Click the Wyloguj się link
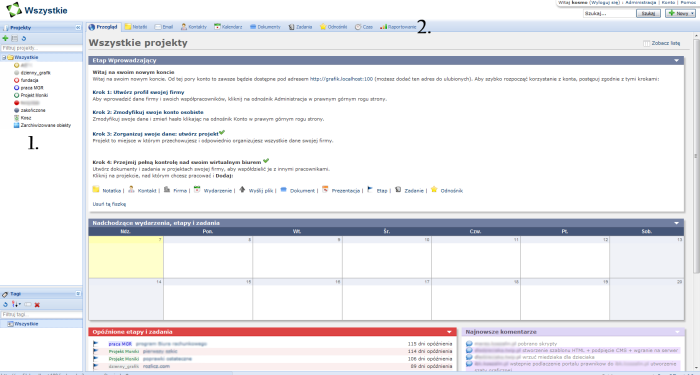This screenshot has height=375, width=700. point(605,2)
